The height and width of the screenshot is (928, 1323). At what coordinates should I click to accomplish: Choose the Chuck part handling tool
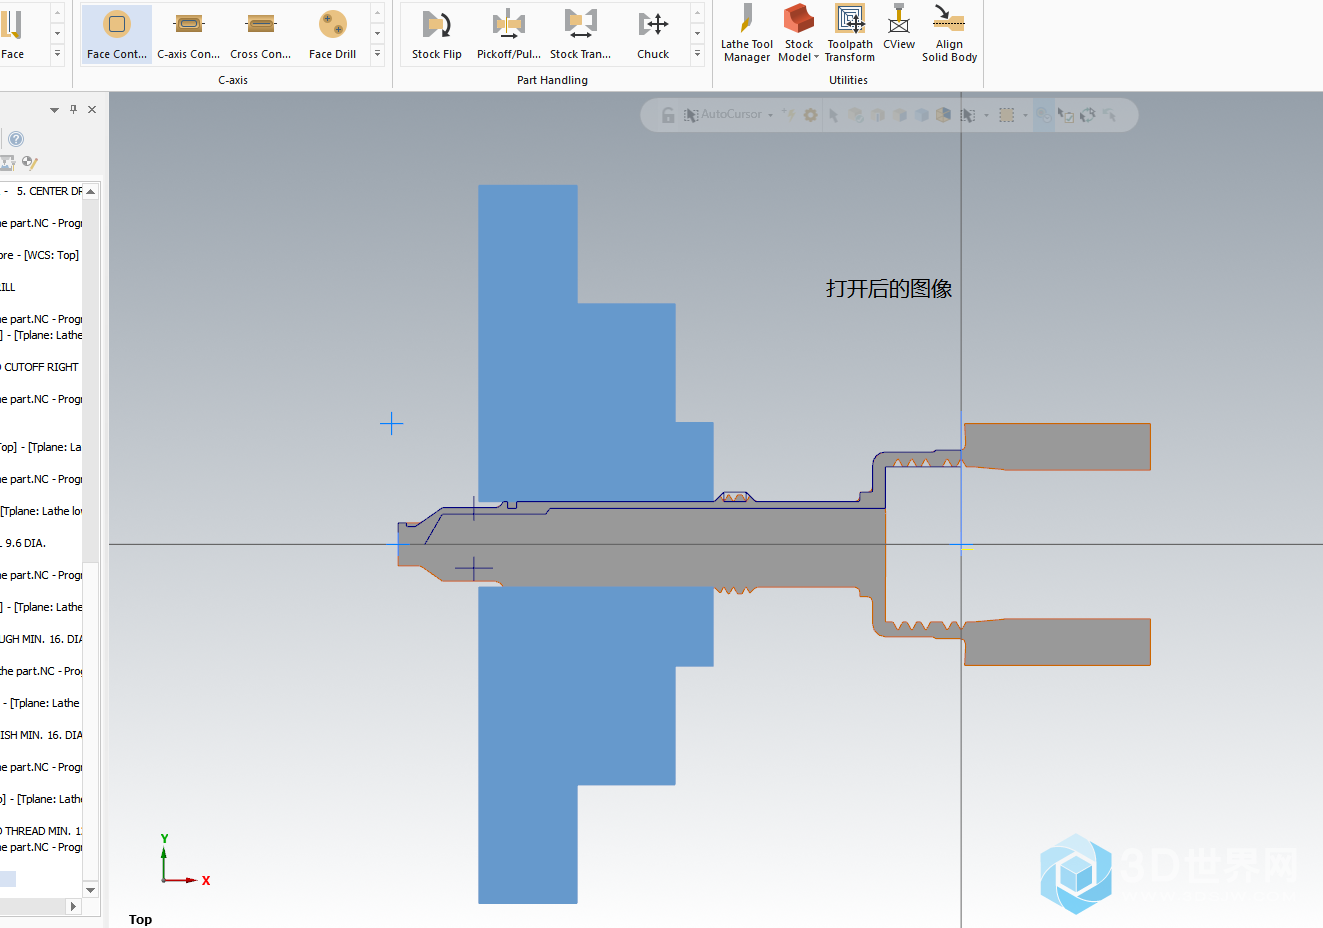pyautogui.click(x=653, y=34)
